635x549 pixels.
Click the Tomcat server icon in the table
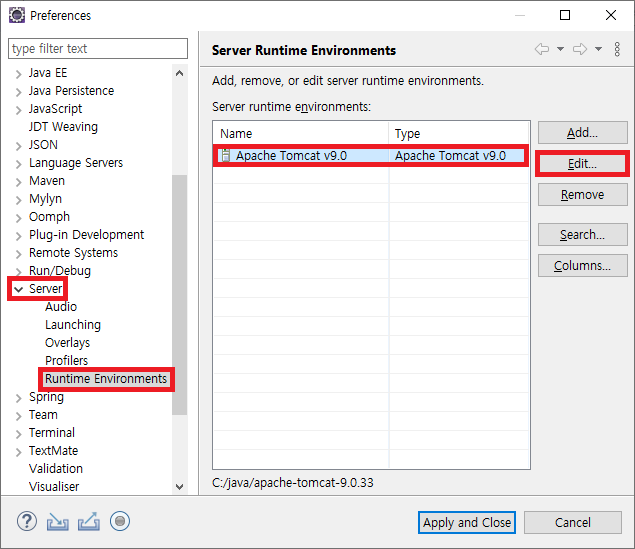coord(226,155)
